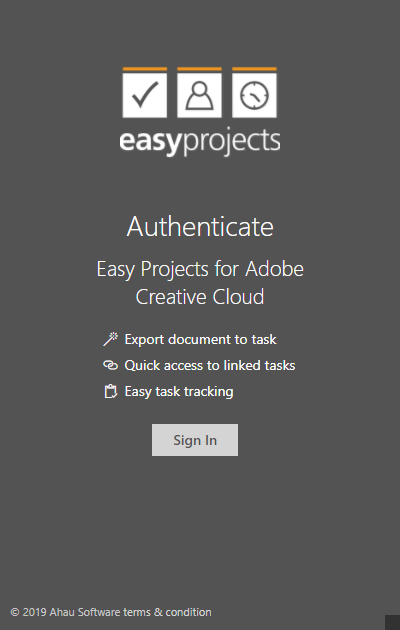Click the magic wand export icon
The height and width of the screenshot is (630, 400).
(110, 339)
